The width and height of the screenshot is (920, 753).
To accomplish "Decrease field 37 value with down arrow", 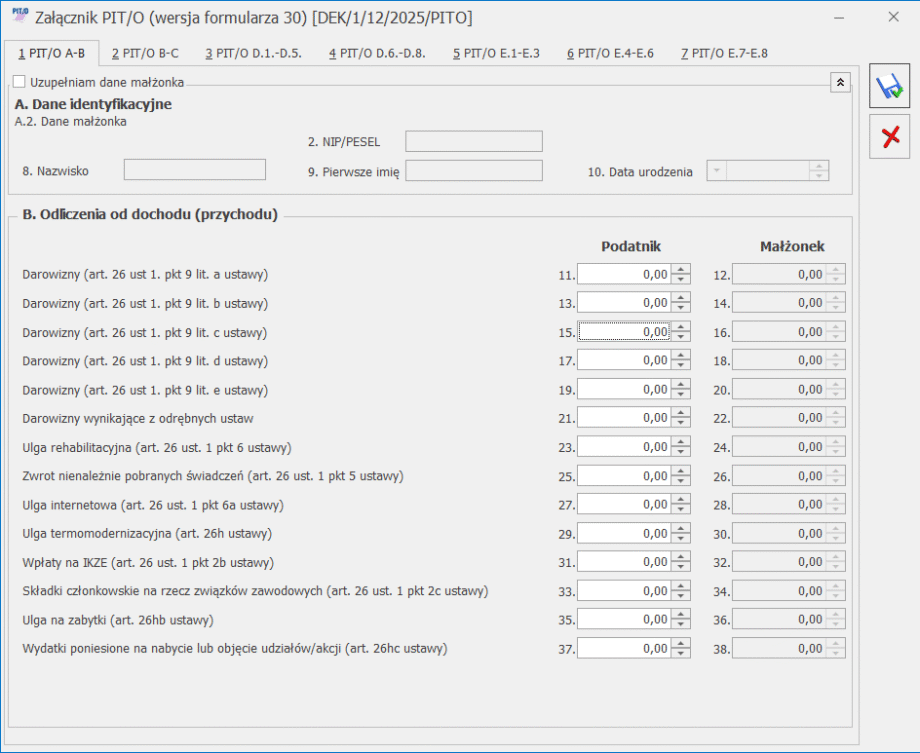I will coord(680,654).
